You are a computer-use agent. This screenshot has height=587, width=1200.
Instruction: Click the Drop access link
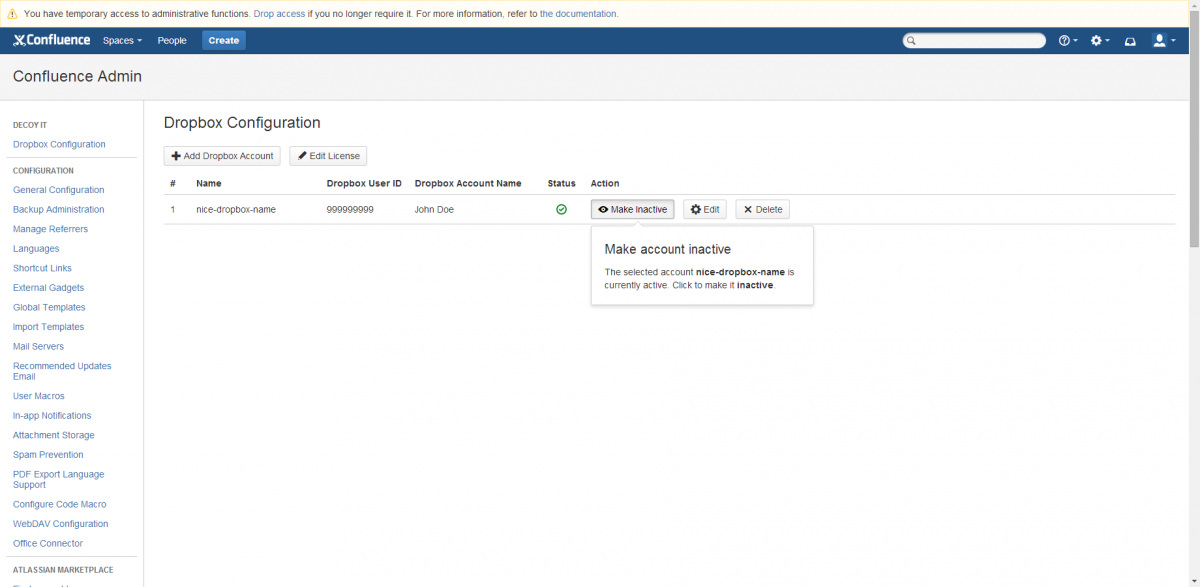[x=278, y=14]
